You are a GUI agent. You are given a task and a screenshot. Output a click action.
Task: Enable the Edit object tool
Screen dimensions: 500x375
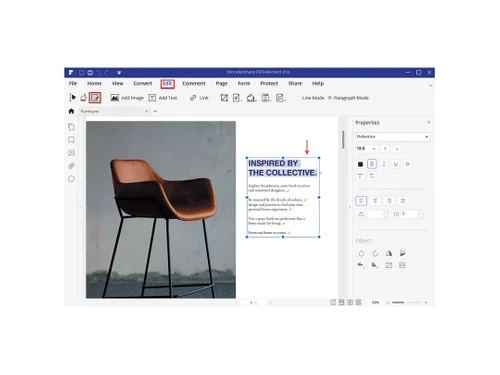click(x=95, y=98)
